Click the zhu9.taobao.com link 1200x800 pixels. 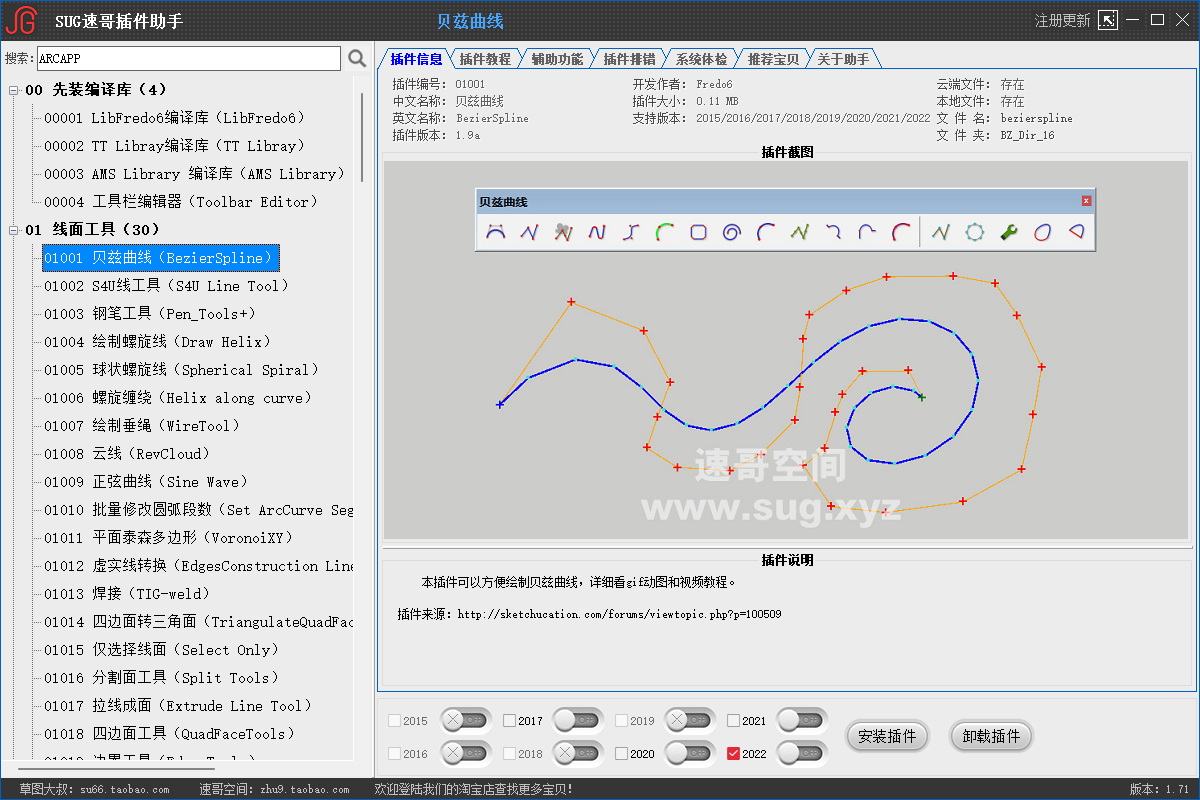pos(304,790)
